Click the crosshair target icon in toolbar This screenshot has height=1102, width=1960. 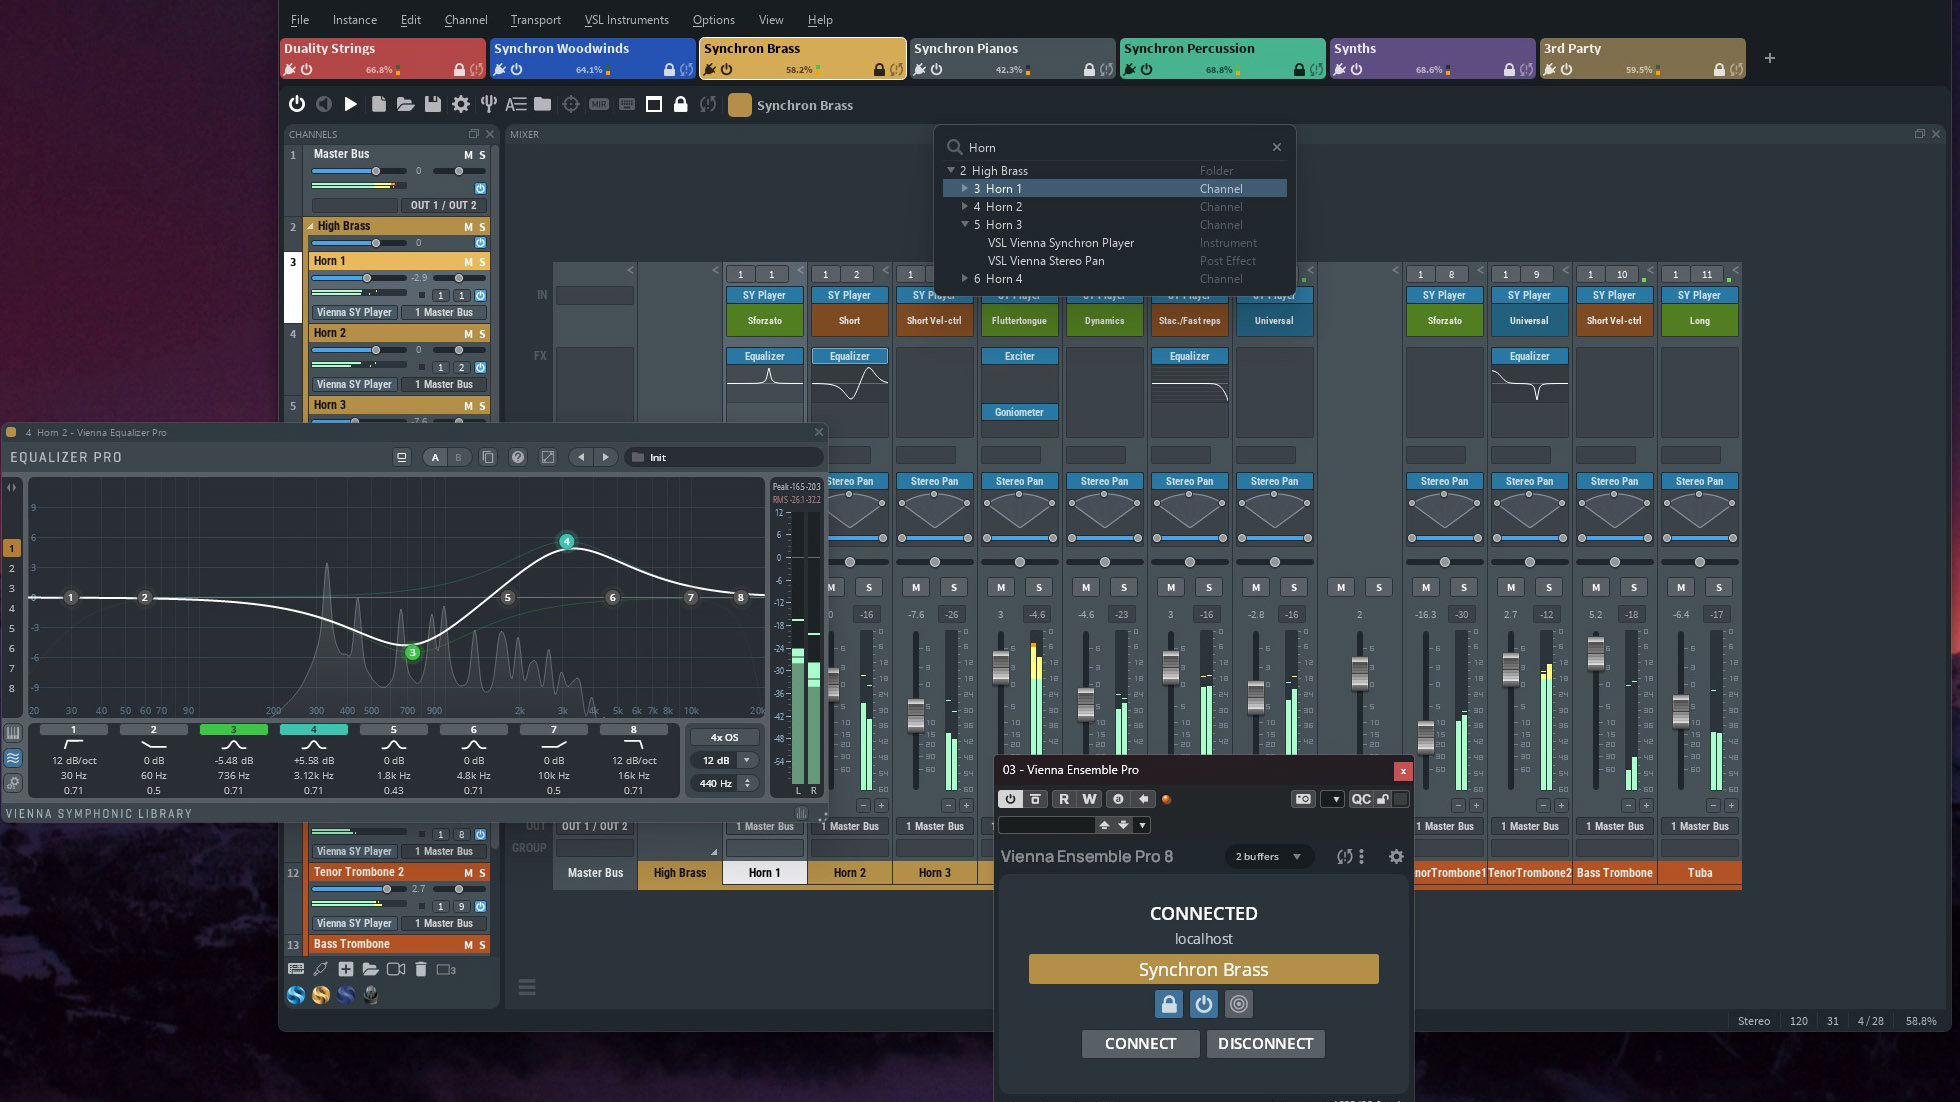point(571,104)
